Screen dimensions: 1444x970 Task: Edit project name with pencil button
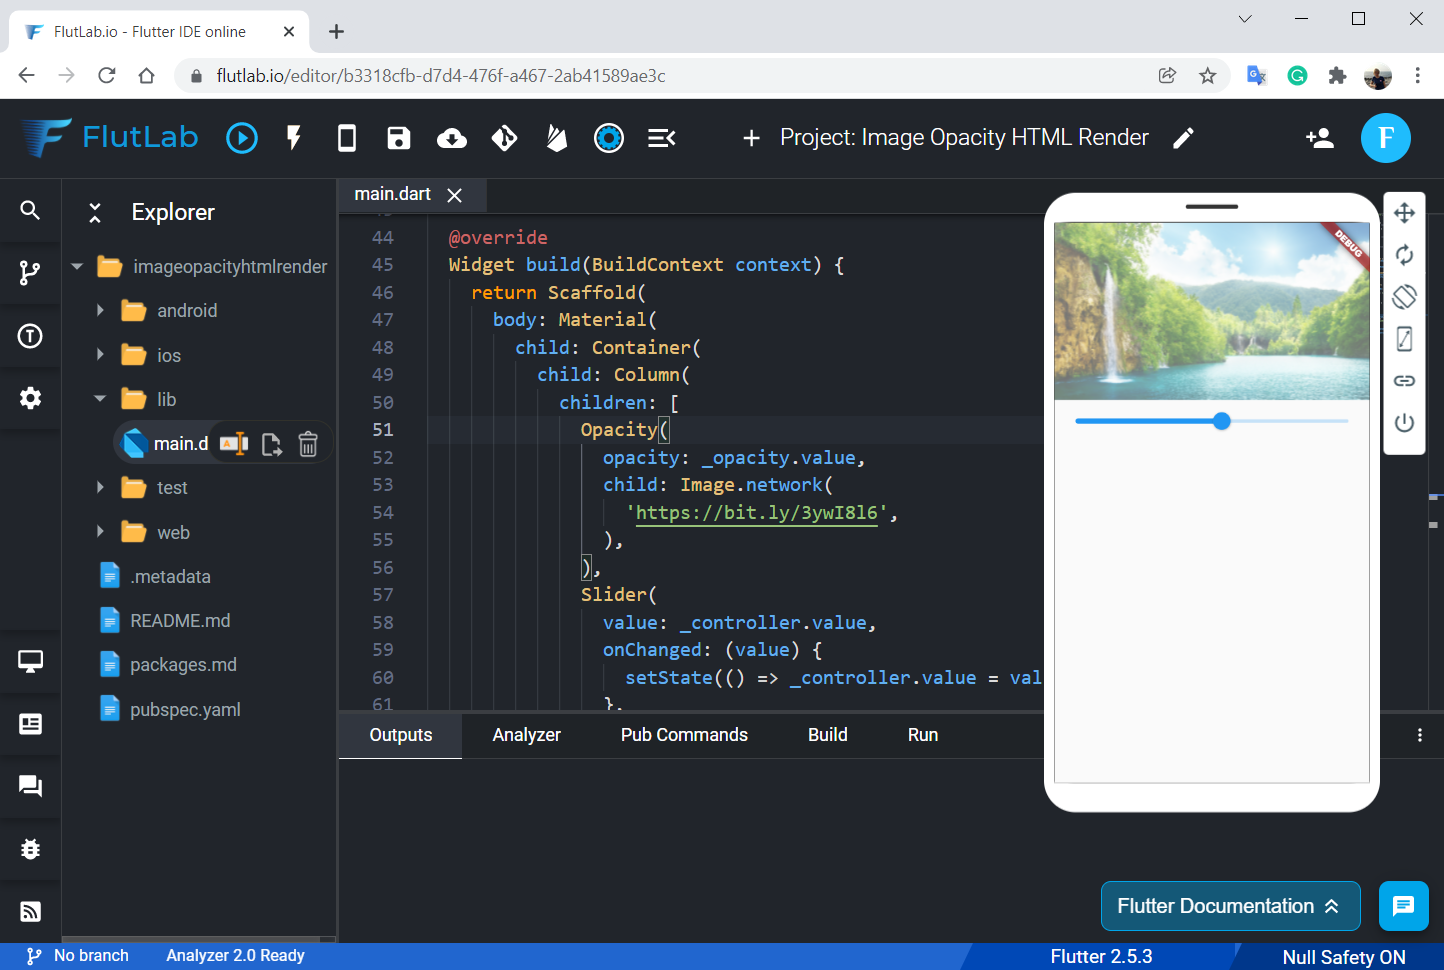tap(1184, 138)
